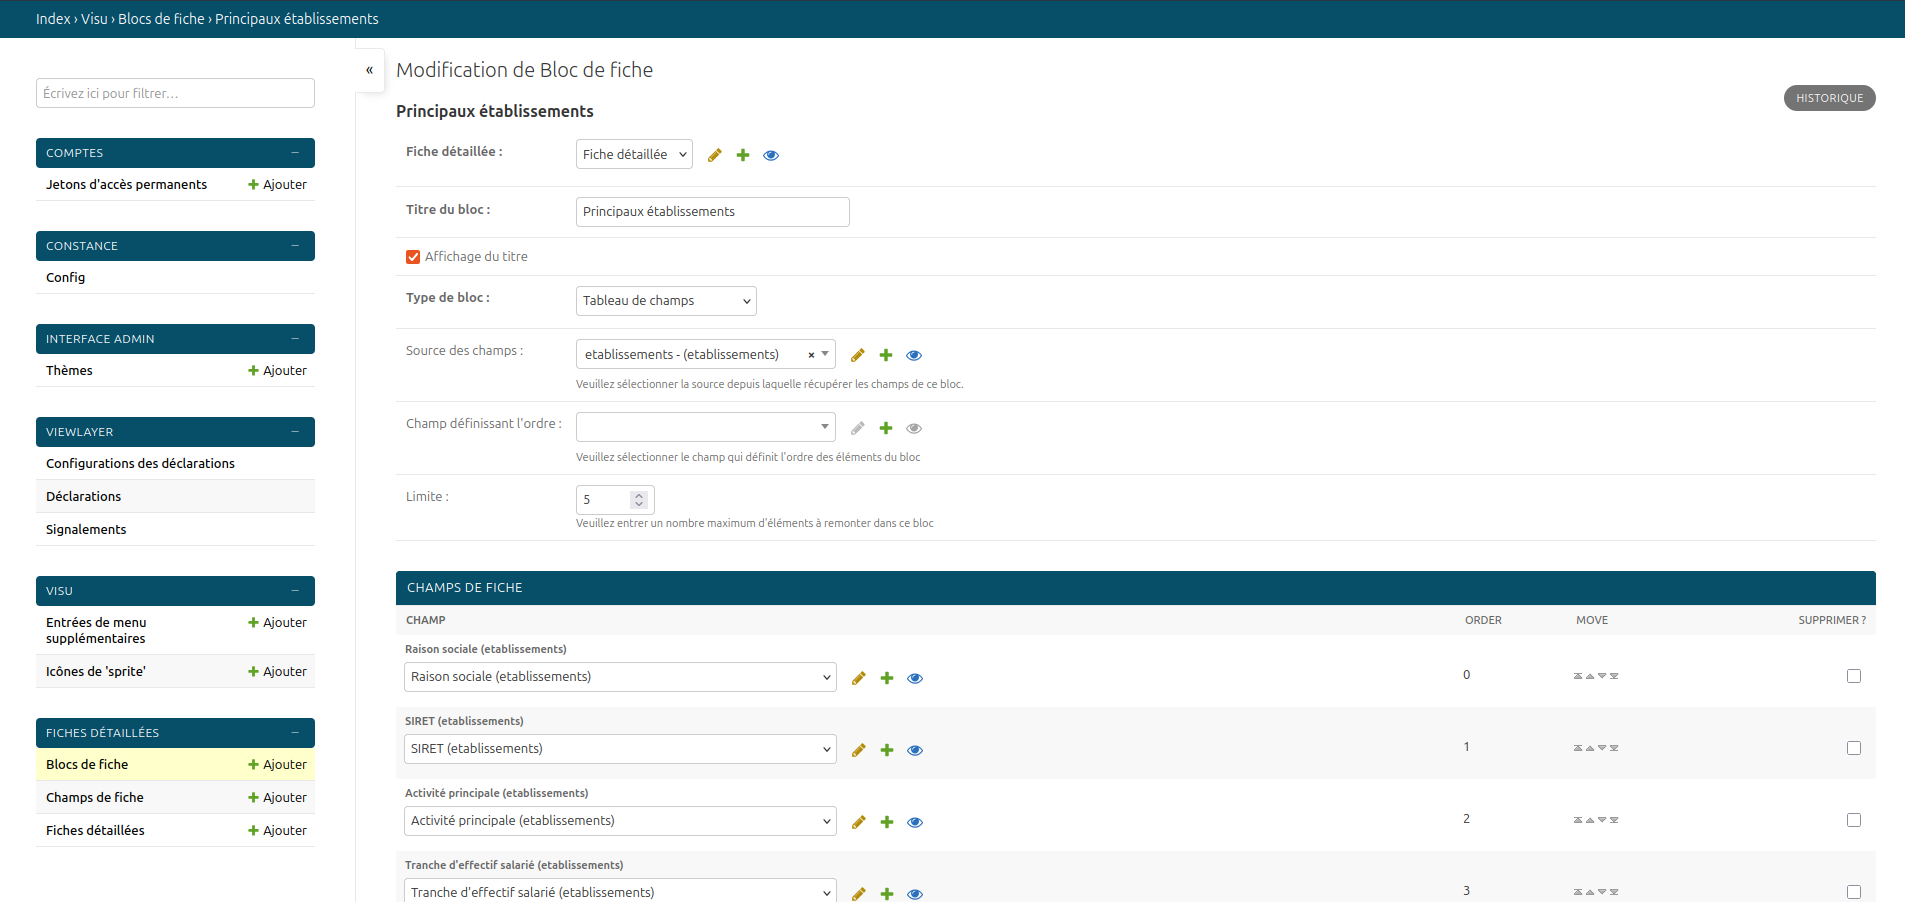This screenshot has height=902, width=1905.
Task: Open the Déclarations sidebar entry
Action: 83,497
